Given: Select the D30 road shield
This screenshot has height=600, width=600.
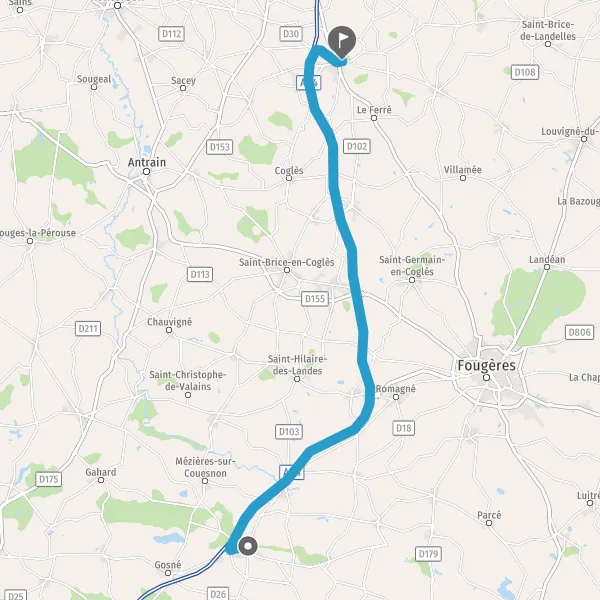Looking at the screenshot, I should (x=291, y=34).
